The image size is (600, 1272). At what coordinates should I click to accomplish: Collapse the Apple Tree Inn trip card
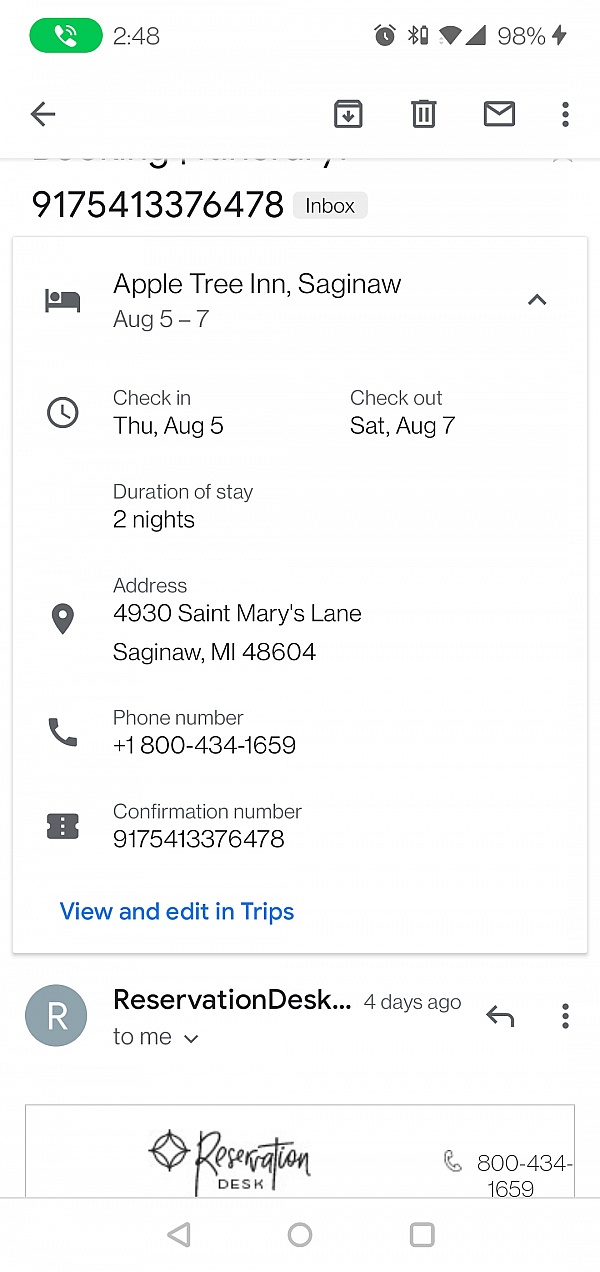(x=537, y=299)
